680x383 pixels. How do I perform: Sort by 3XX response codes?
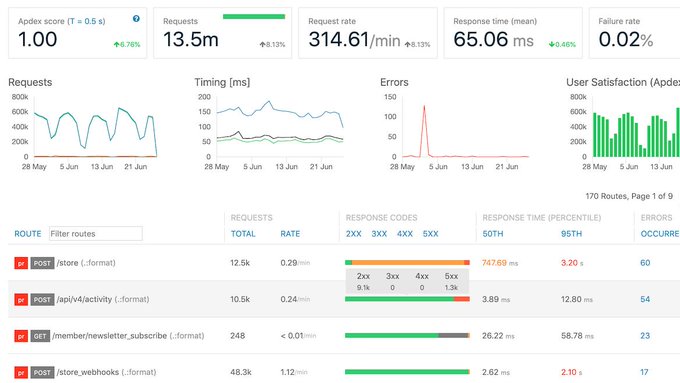click(379, 234)
